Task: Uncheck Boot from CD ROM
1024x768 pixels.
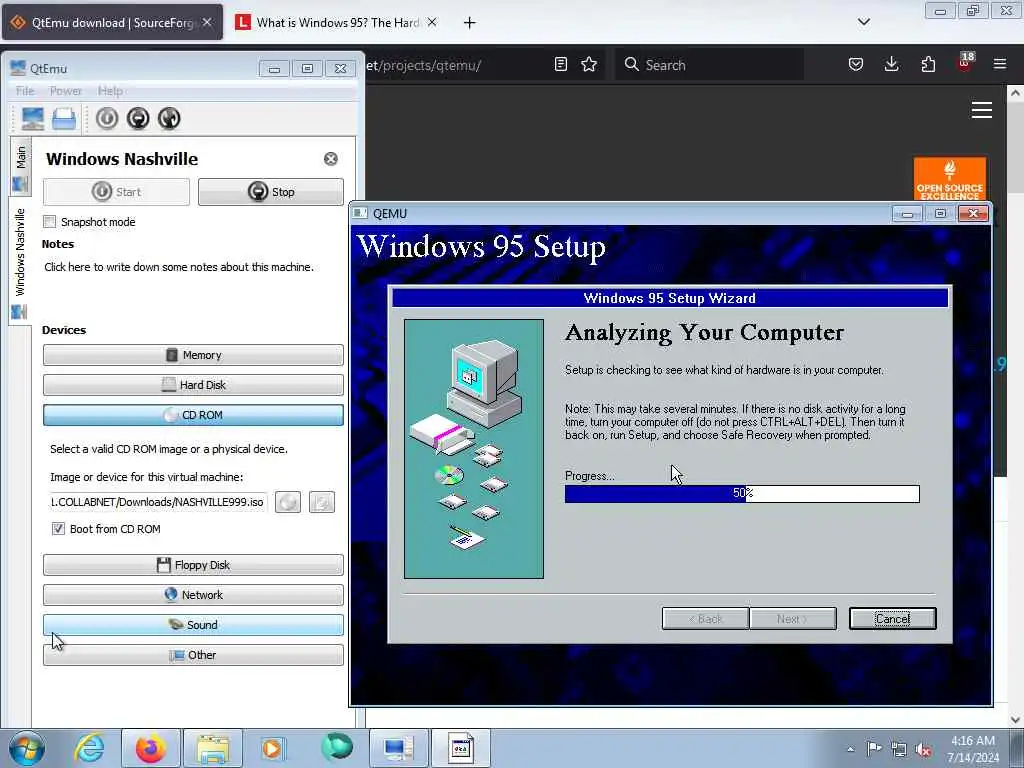Action: (58, 529)
